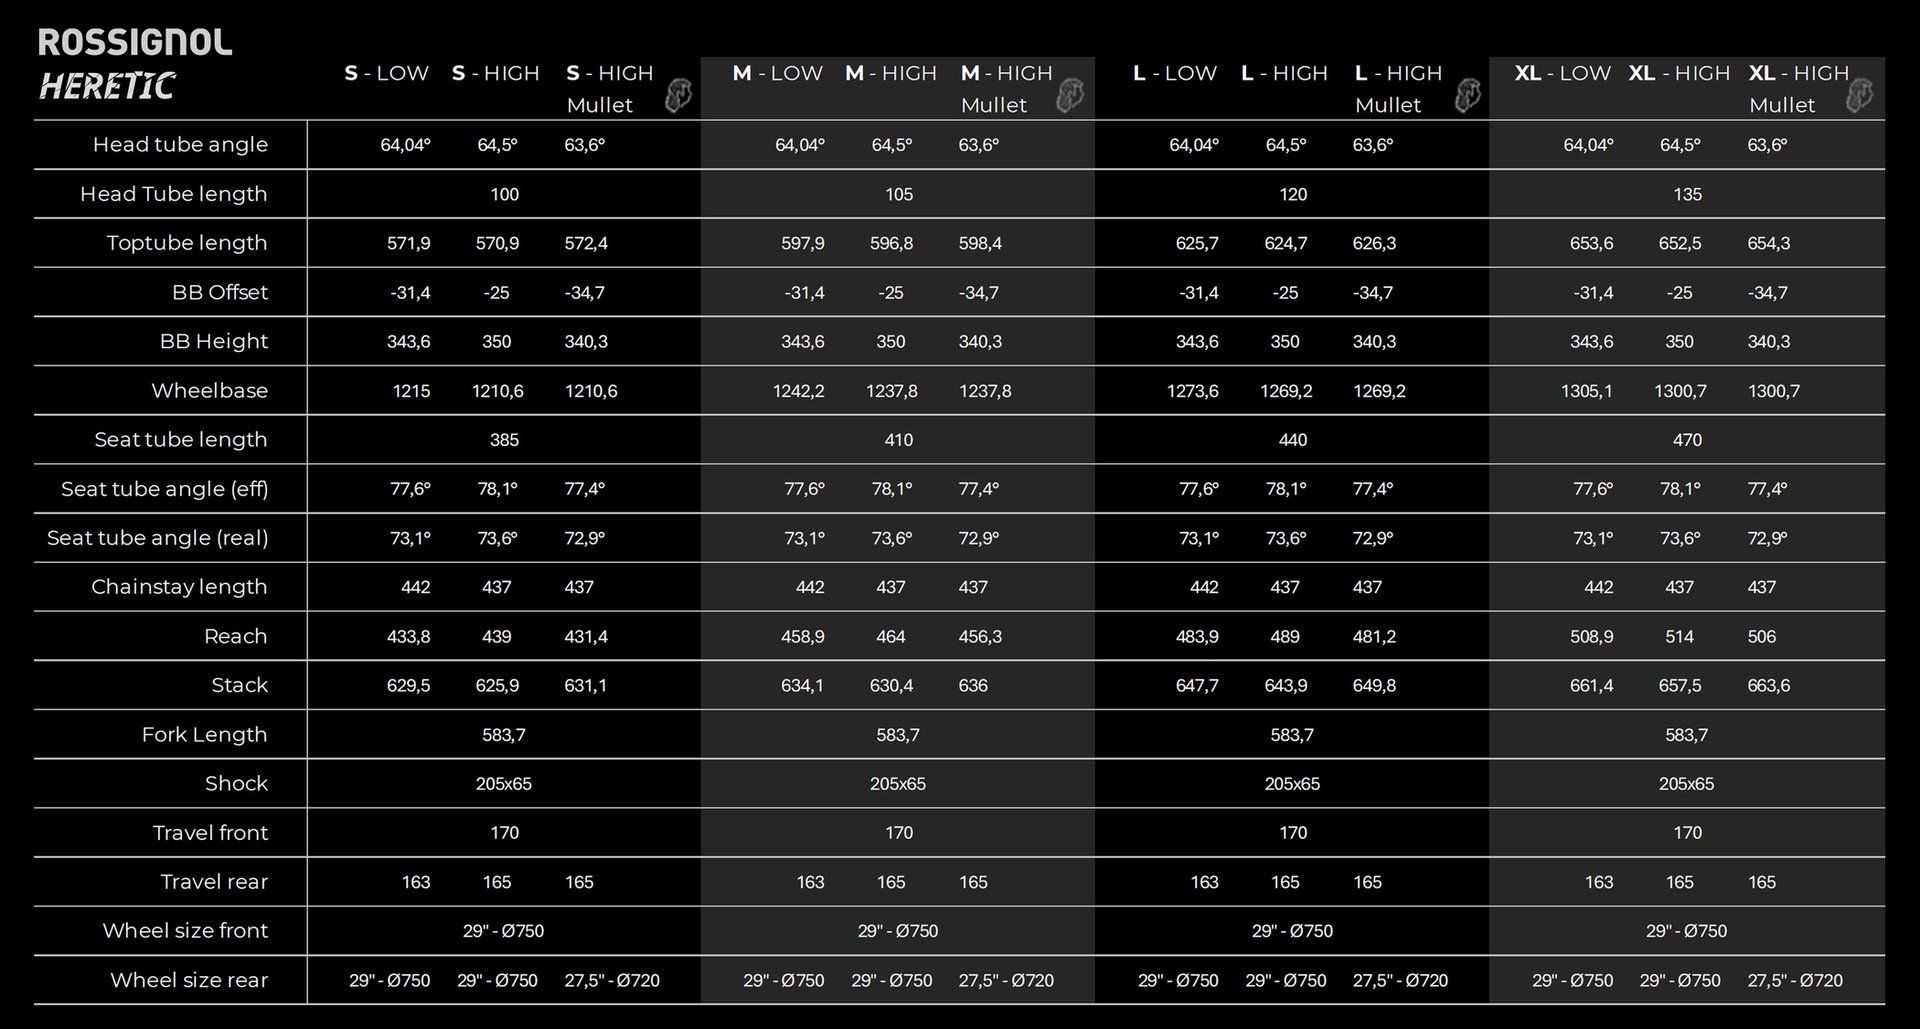Click toptube length value 571,9
The width and height of the screenshot is (1920, 1029).
(409, 243)
